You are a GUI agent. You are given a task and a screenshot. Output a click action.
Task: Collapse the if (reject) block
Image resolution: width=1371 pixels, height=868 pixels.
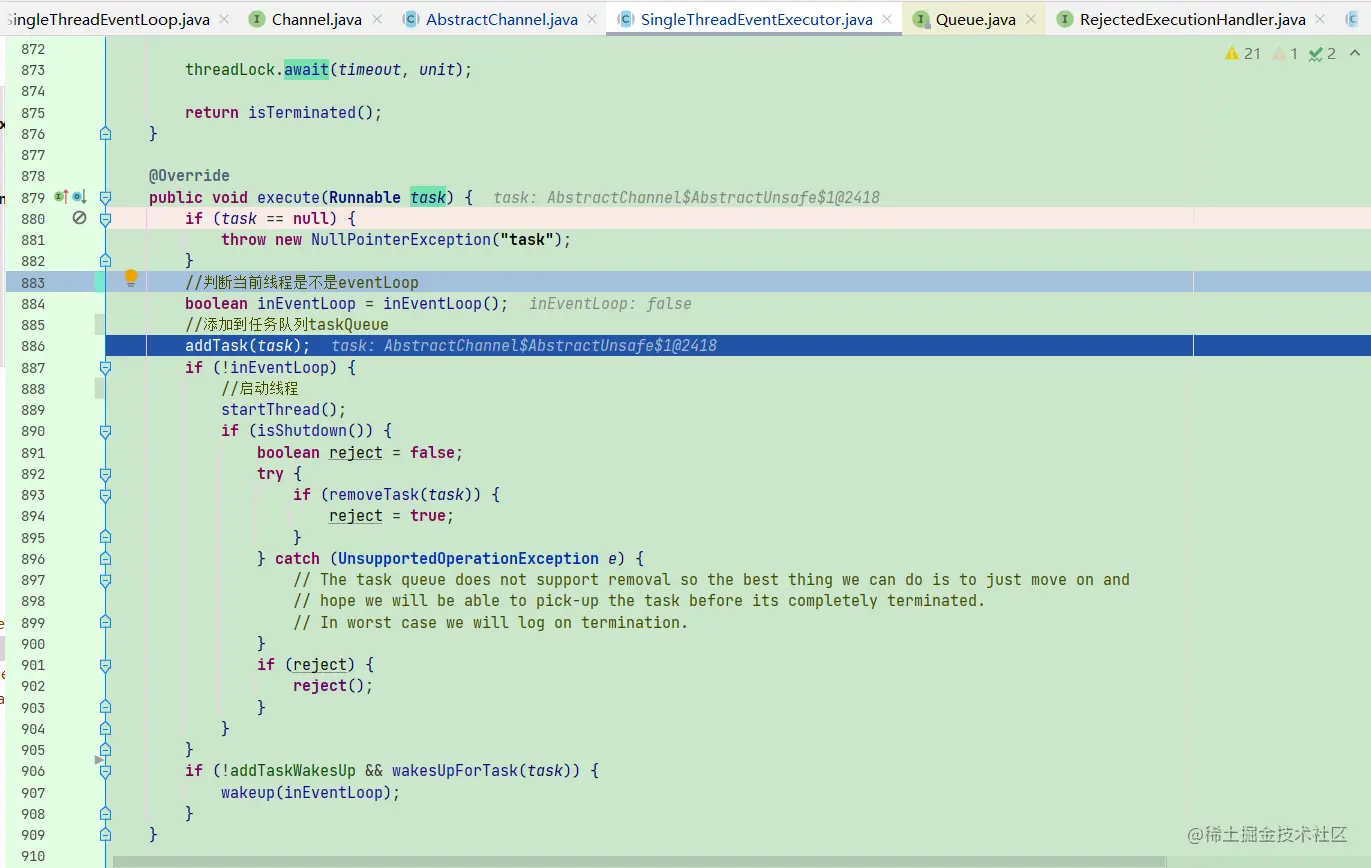[x=105, y=665]
